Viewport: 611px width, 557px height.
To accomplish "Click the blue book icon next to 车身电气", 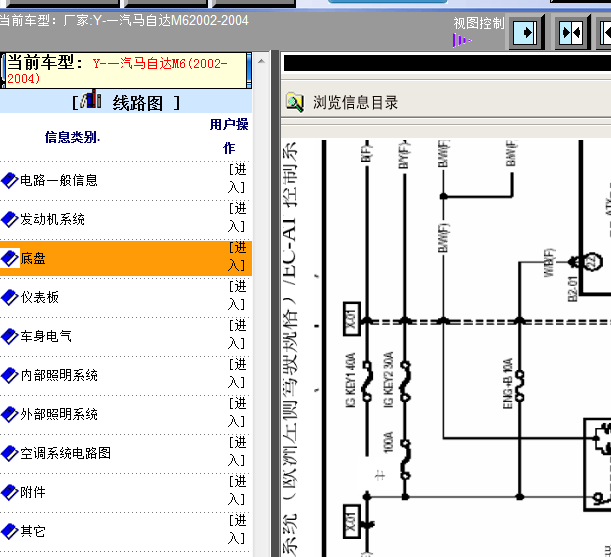I will coord(10,336).
